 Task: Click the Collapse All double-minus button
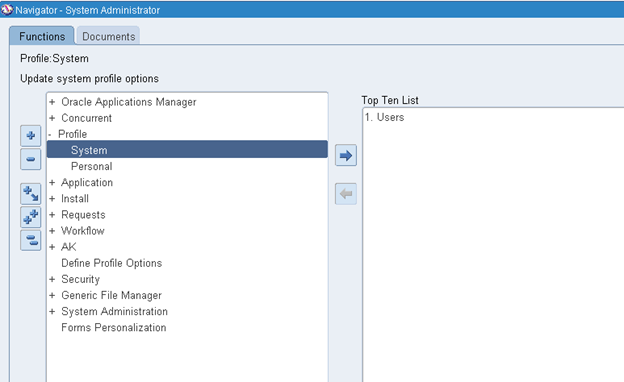[x=31, y=240]
